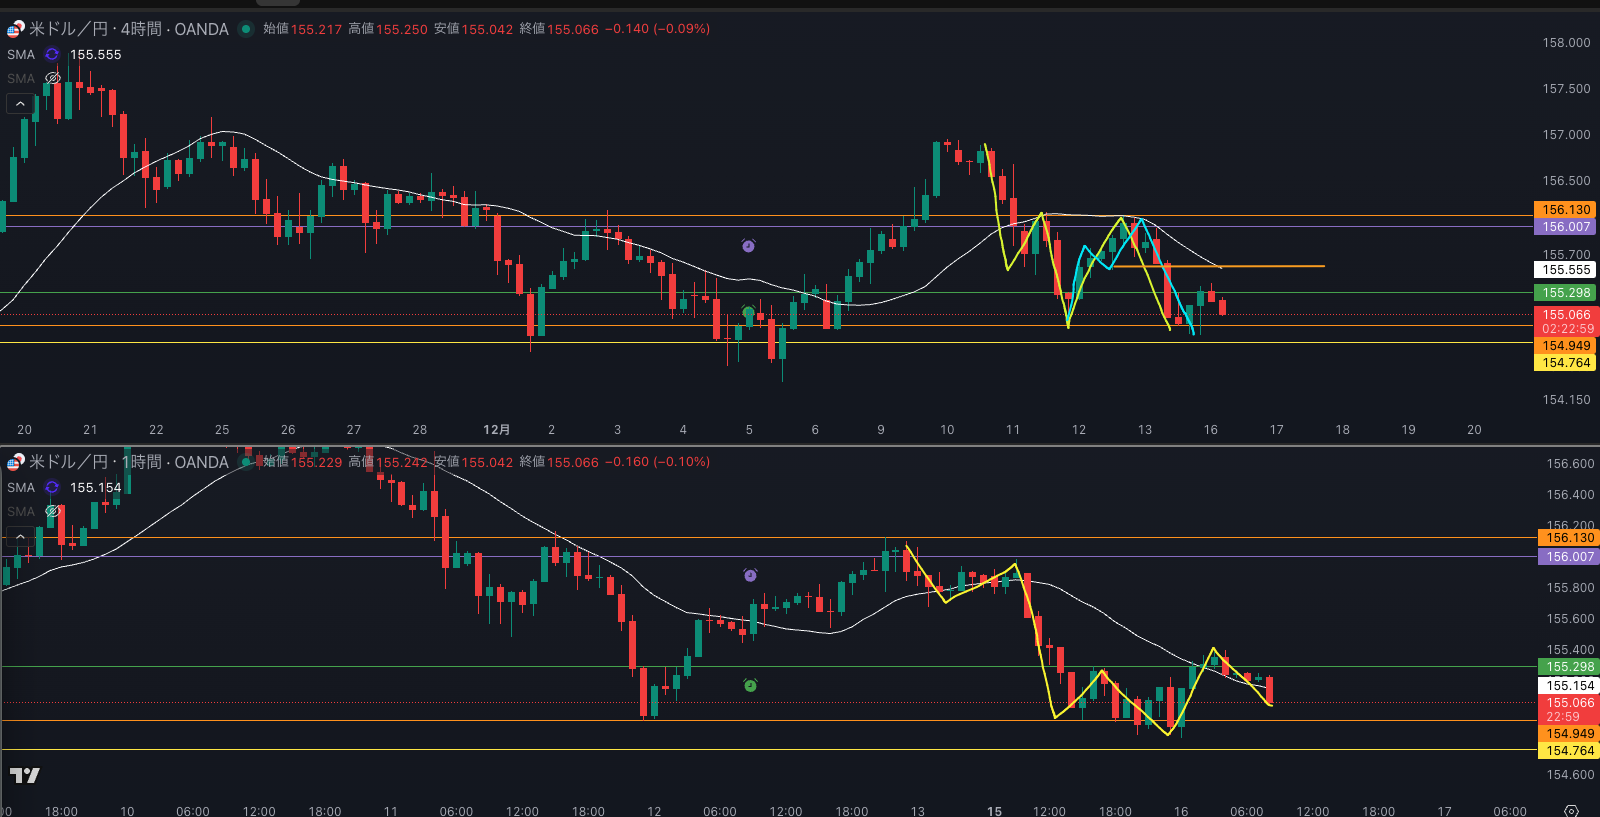Open symbol search from 4時間 chart title
The width and height of the screenshot is (1600, 817).
click(x=128, y=29)
